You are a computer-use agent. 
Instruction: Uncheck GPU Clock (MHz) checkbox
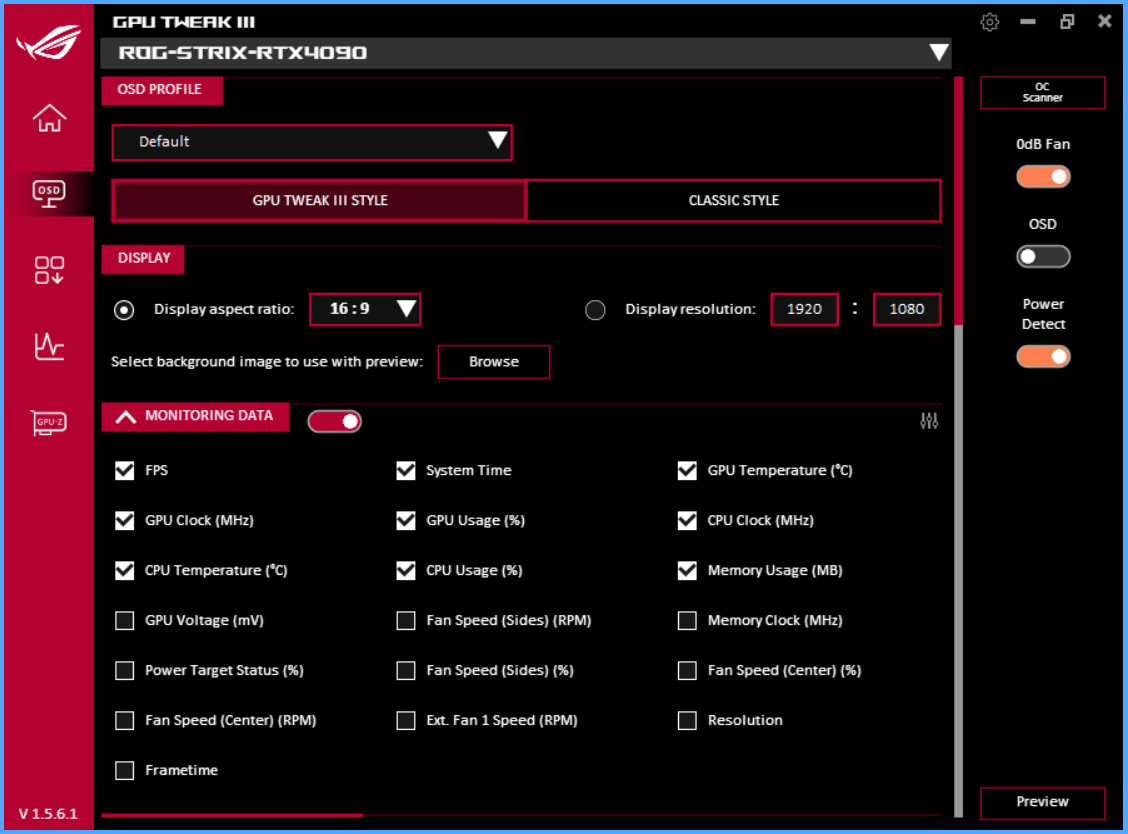[x=124, y=520]
